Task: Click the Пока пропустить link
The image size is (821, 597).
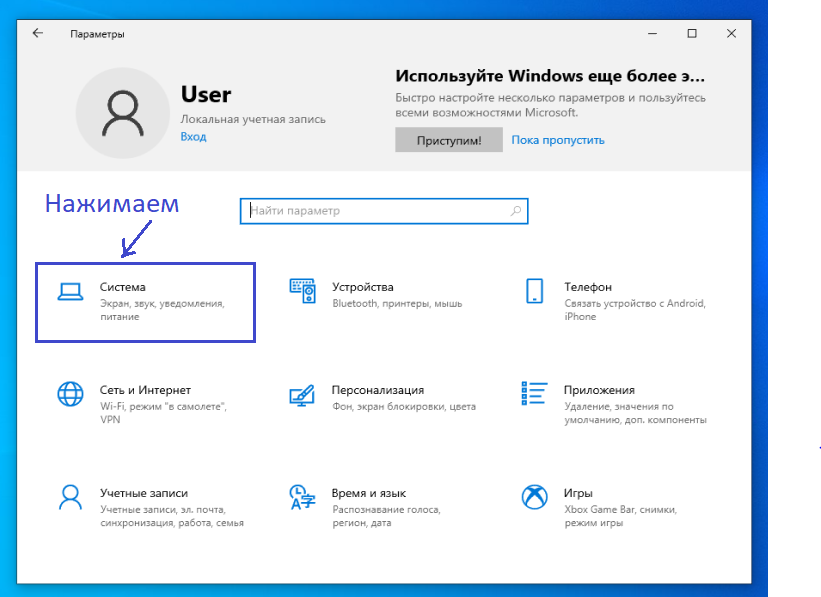Action: [558, 140]
